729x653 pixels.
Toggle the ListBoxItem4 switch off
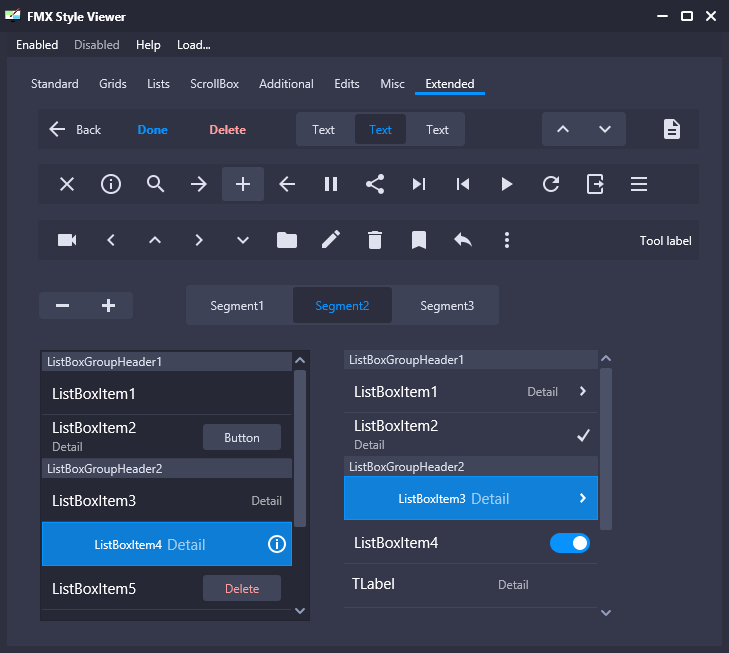[x=570, y=543]
